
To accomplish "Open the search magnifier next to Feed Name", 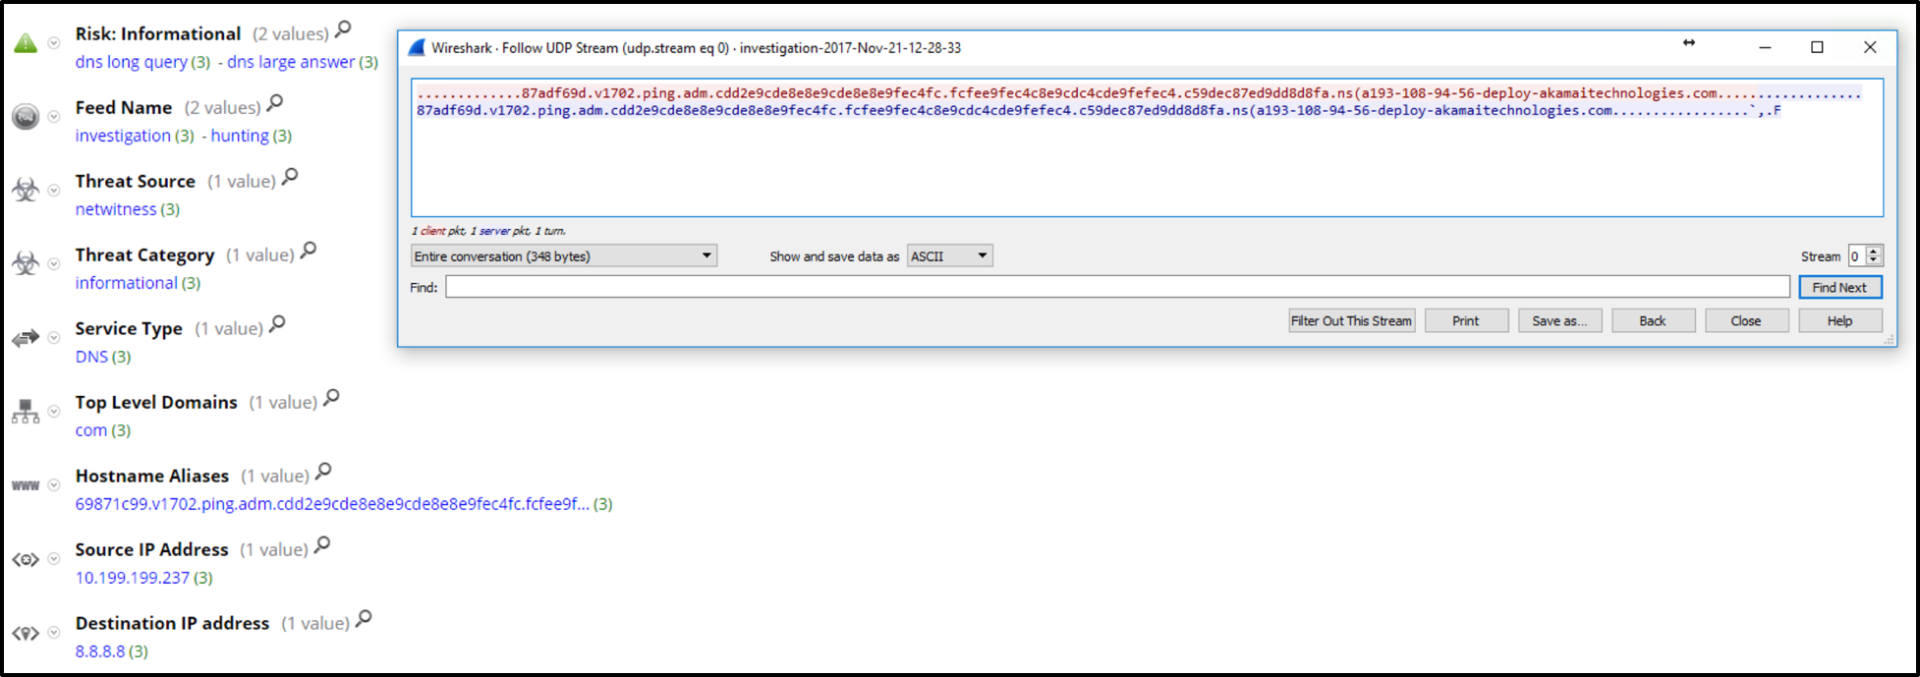I will pos(275,103).
